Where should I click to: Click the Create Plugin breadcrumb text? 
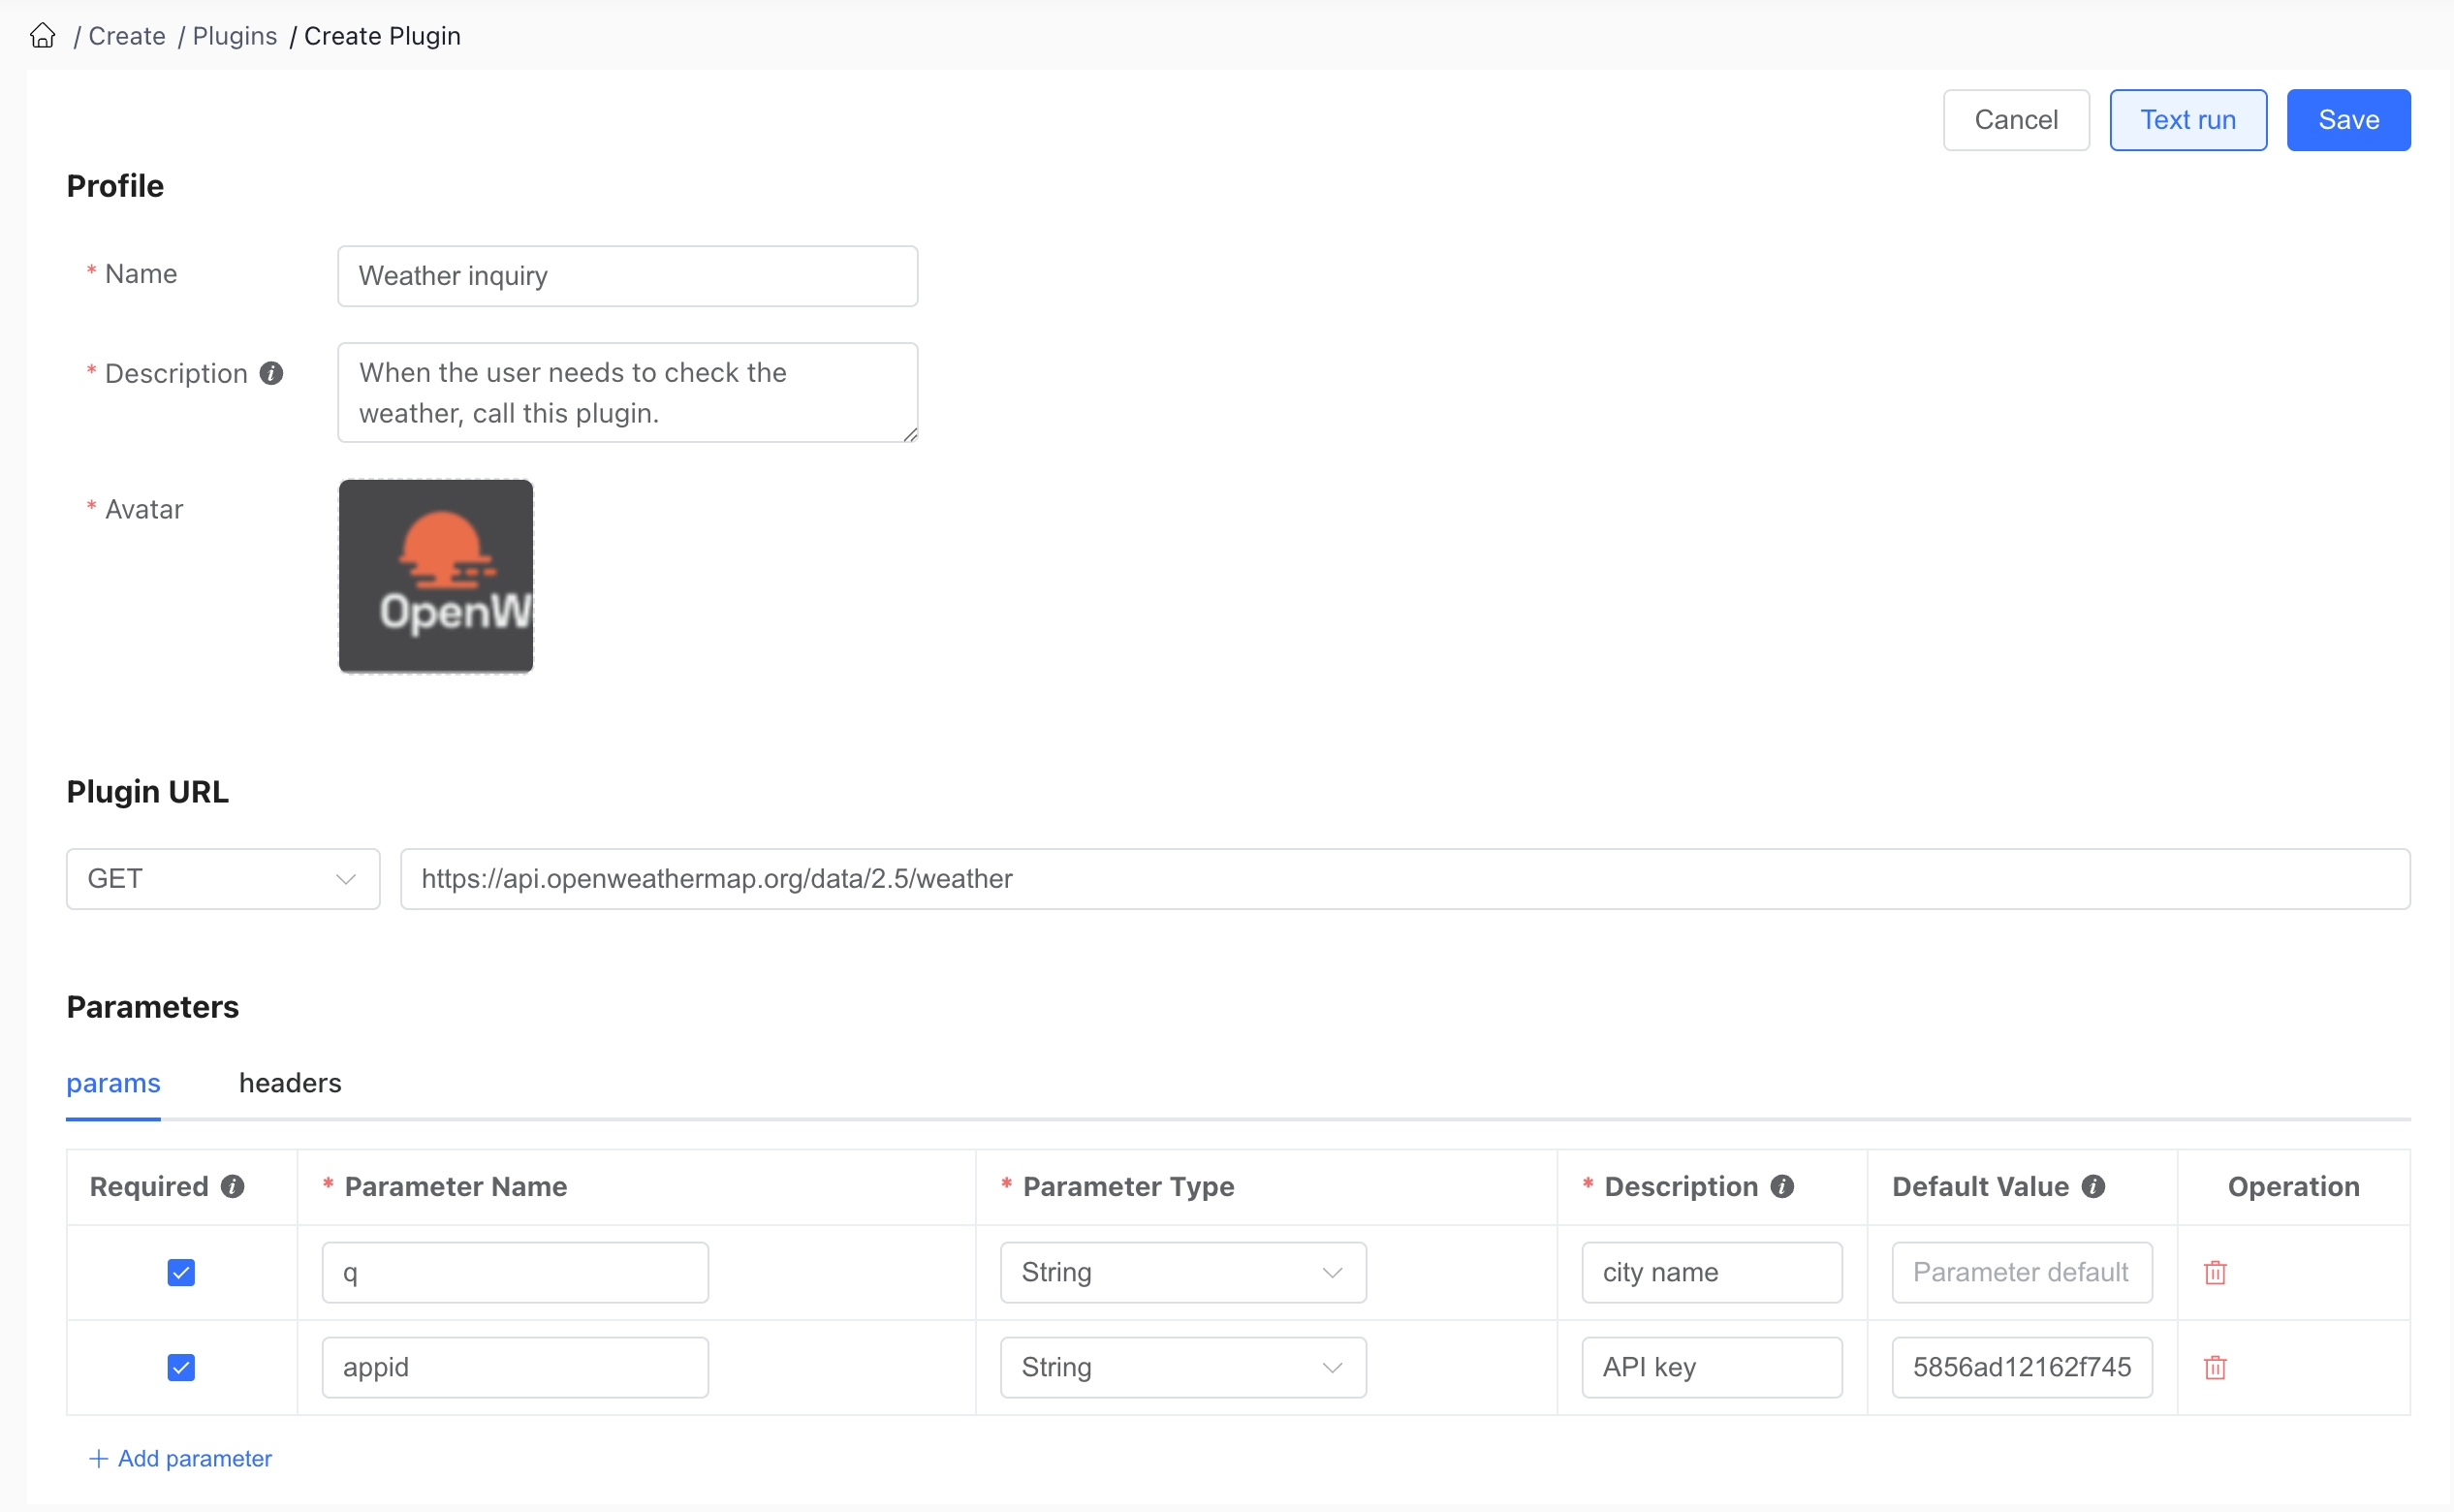[x=382, y=36]
